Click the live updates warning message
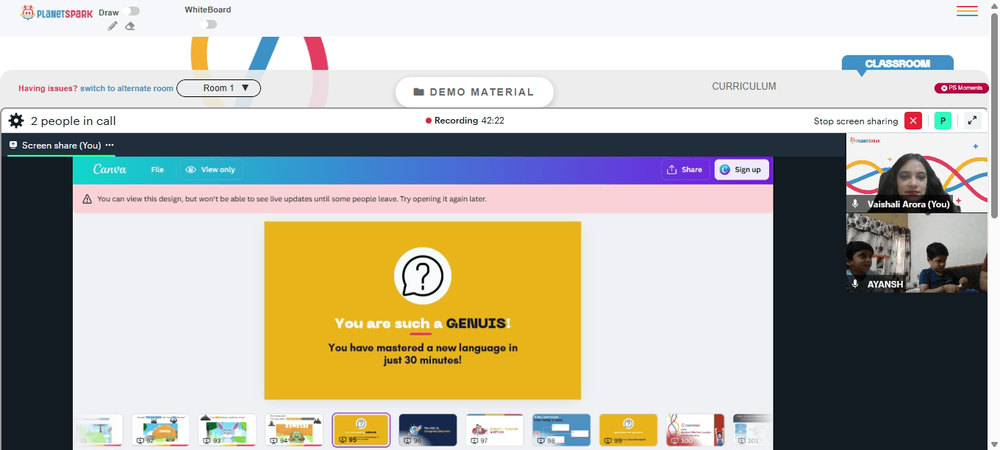The image size is (1000, 450). 291,199
